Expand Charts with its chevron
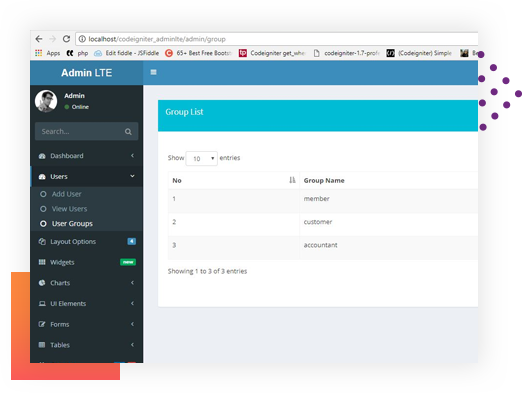 tap(132, 283)
